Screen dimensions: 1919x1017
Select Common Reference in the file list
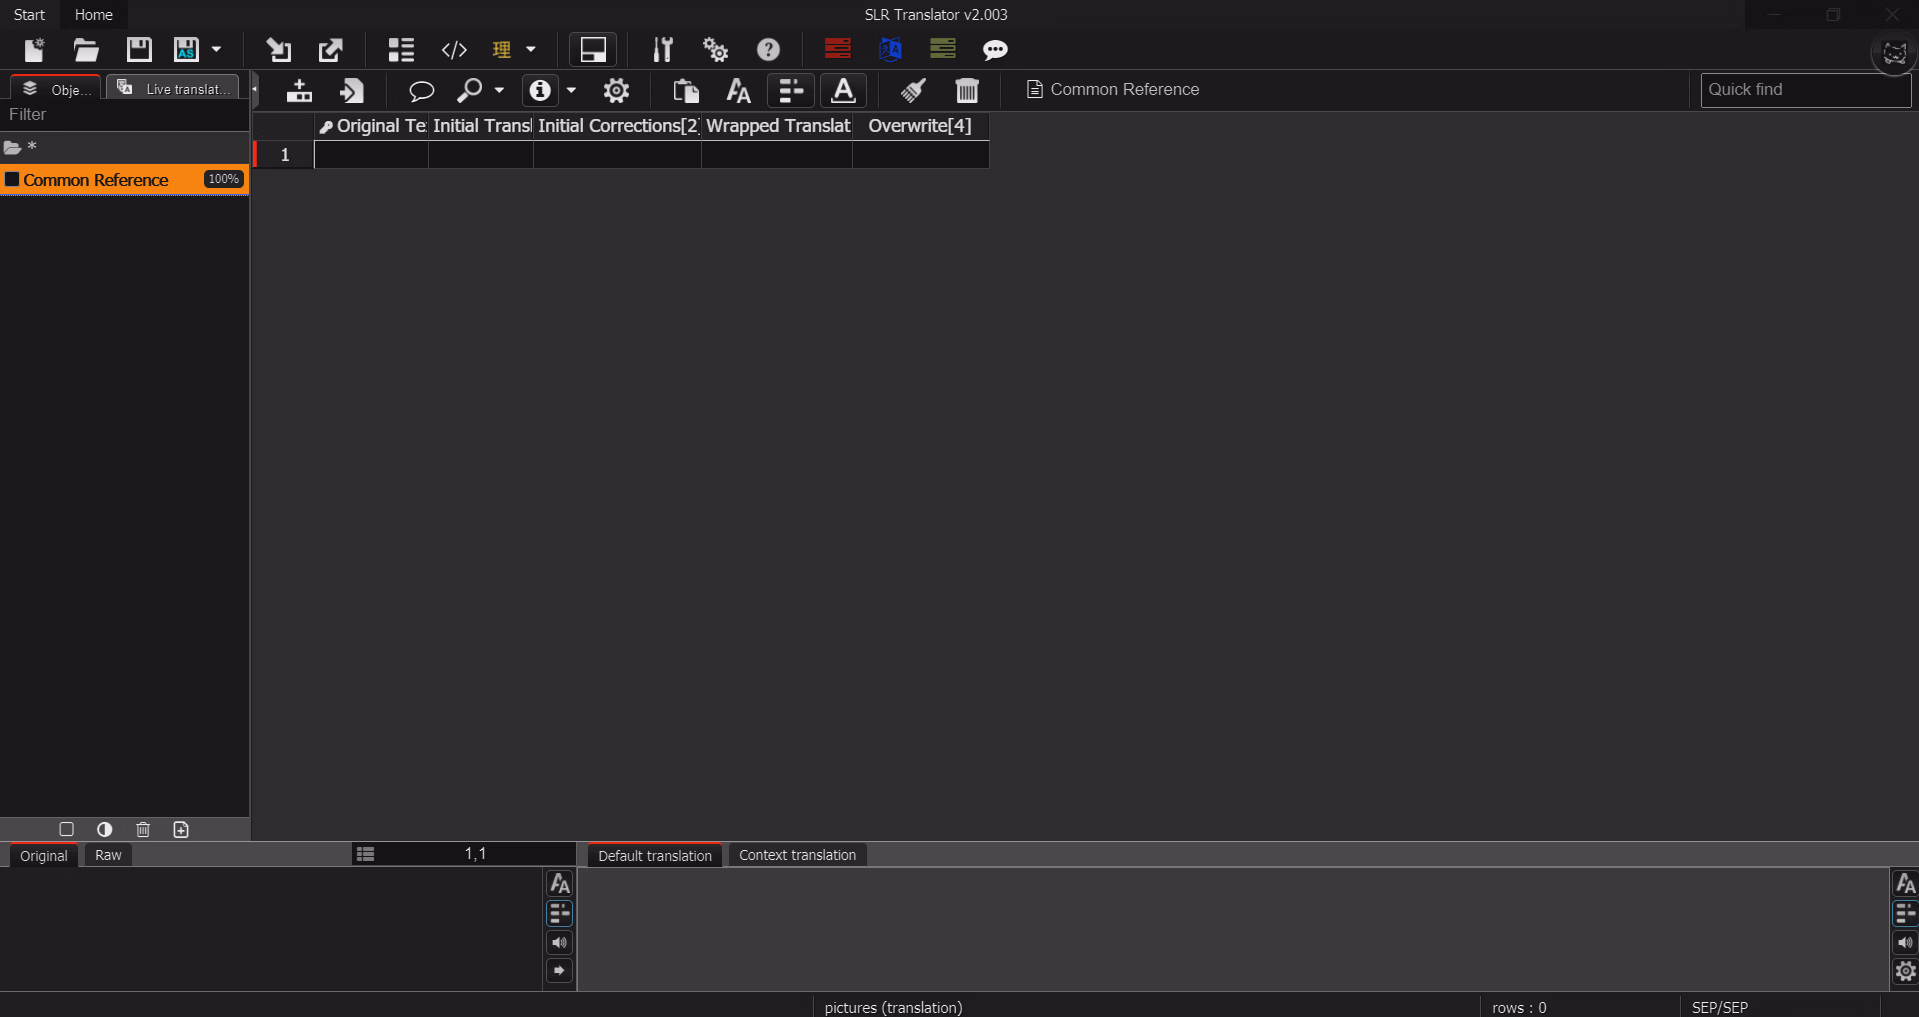pos(96,180)
